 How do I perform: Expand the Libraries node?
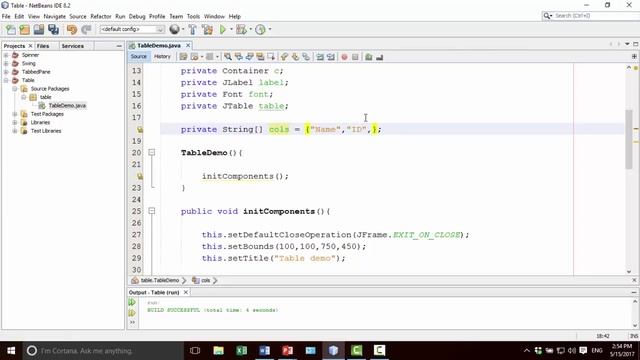(15, 122)
